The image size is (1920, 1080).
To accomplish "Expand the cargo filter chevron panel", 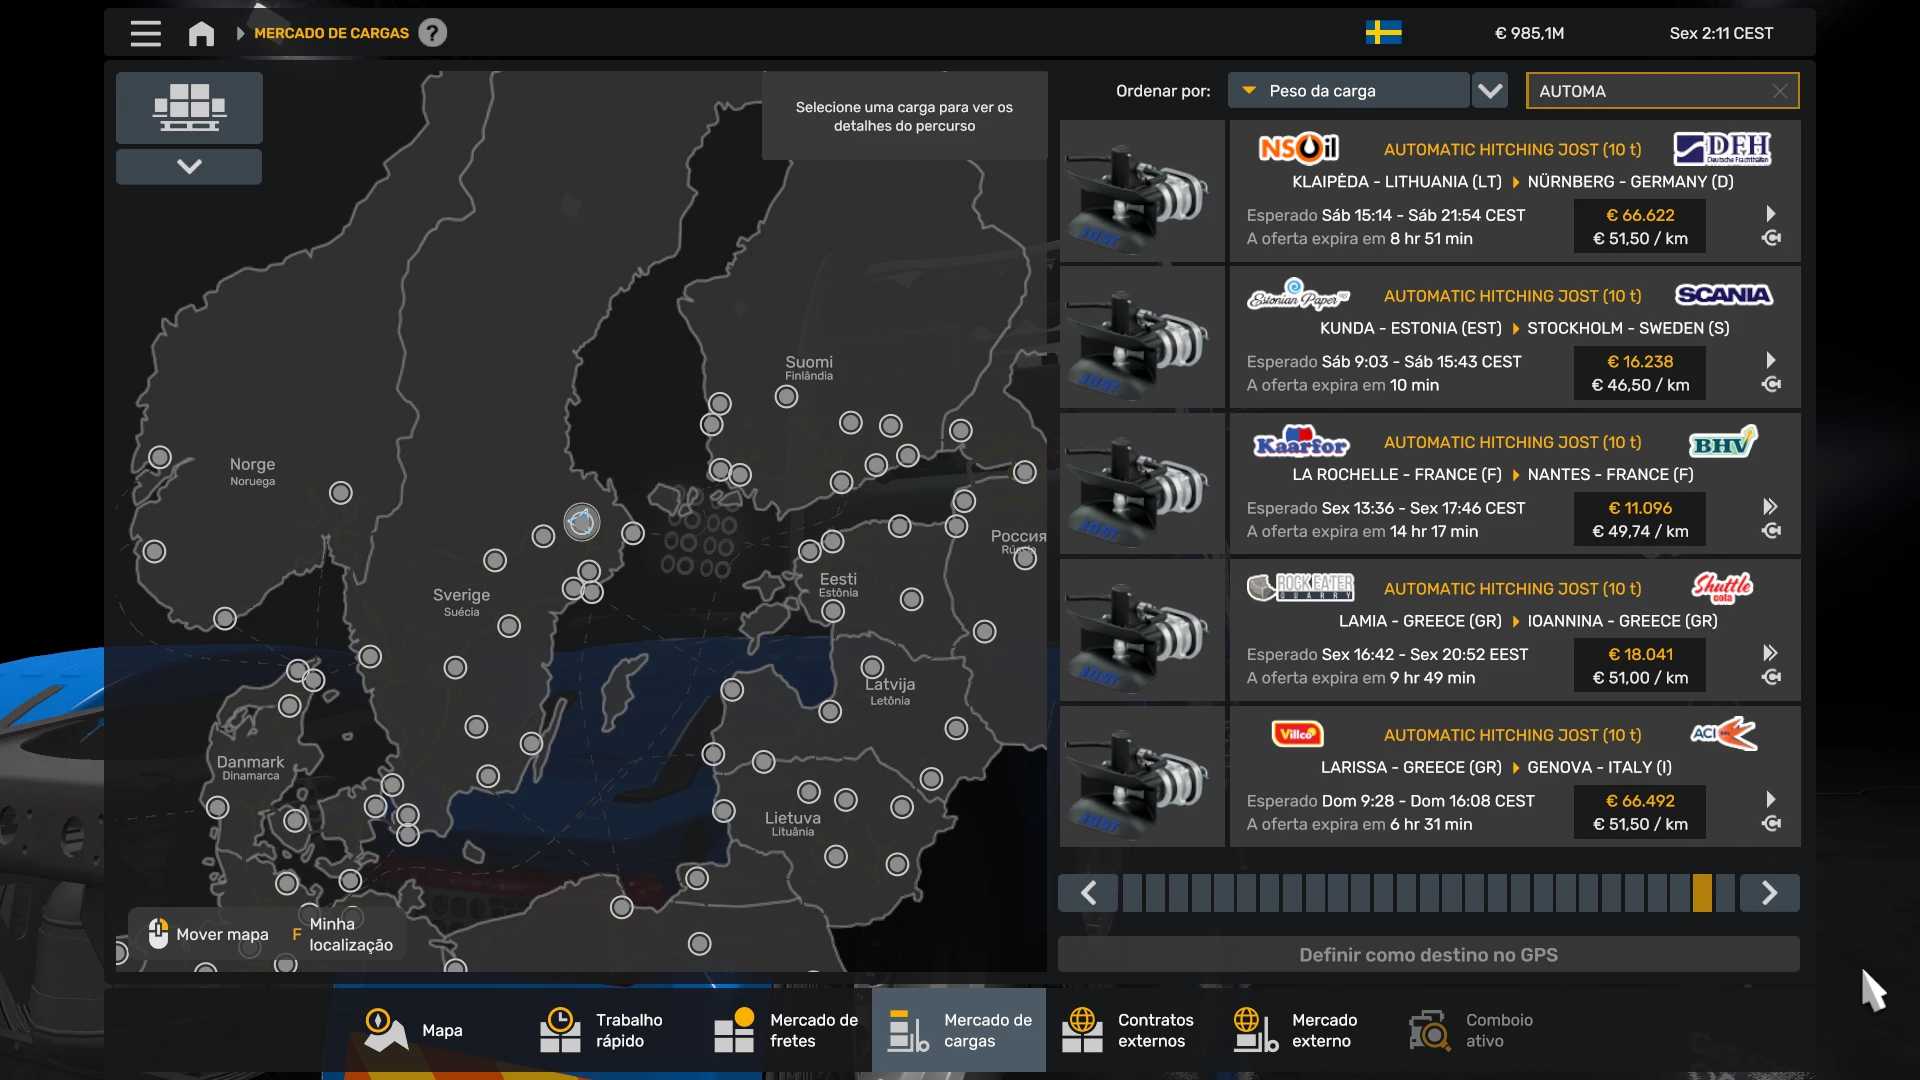I will (x=189, y=166).
